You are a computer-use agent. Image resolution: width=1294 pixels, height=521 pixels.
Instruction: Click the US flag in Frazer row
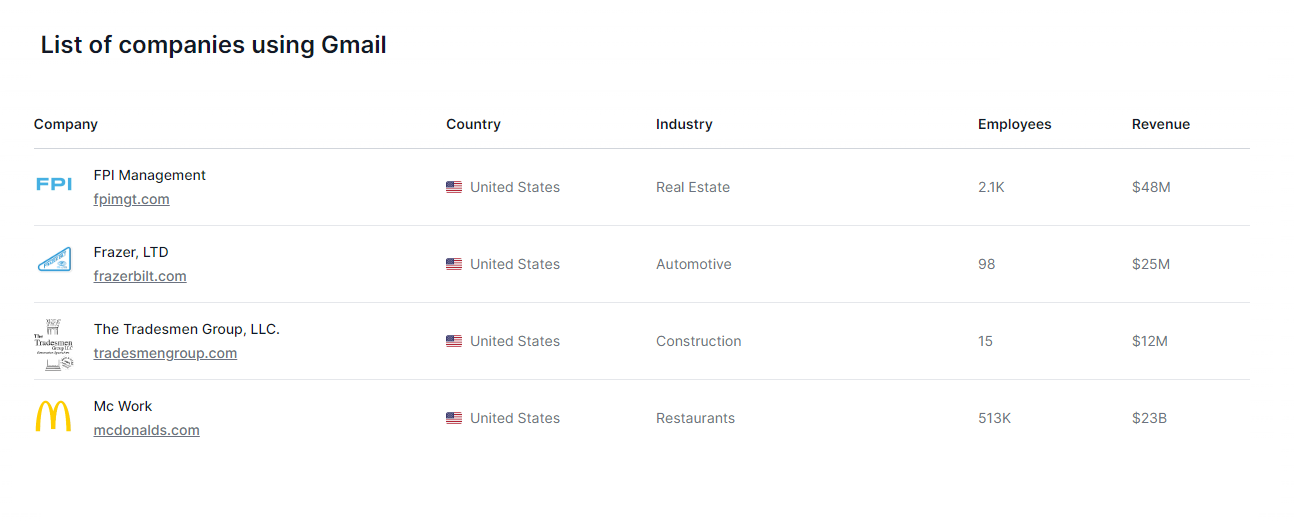pos(454,264)
